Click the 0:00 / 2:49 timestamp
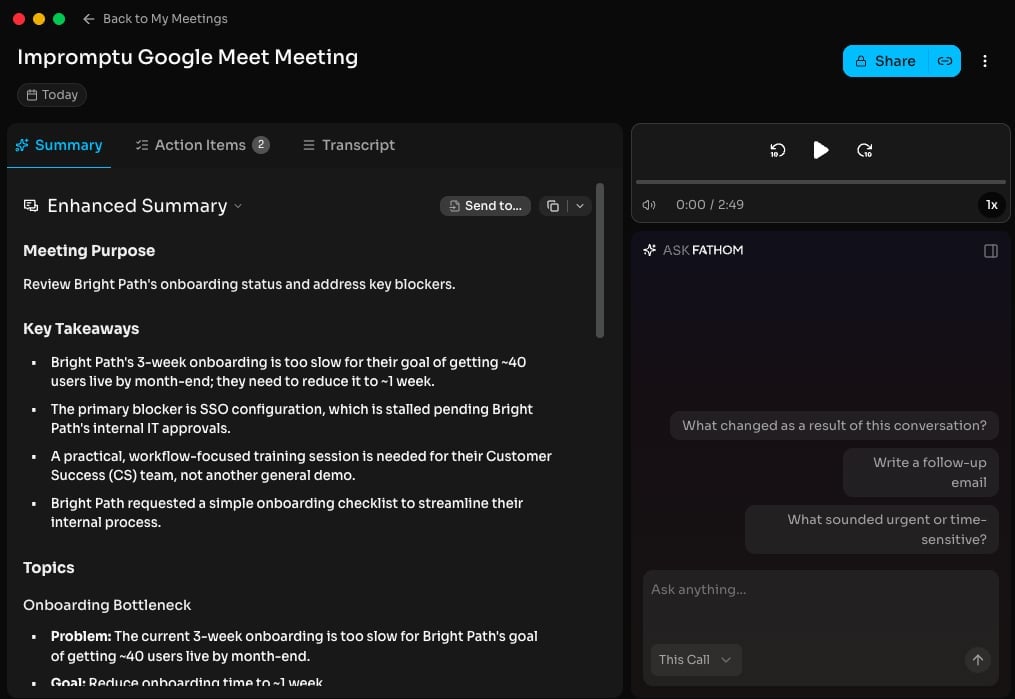Screen dimensions: 1015x699 coord(709,205)
